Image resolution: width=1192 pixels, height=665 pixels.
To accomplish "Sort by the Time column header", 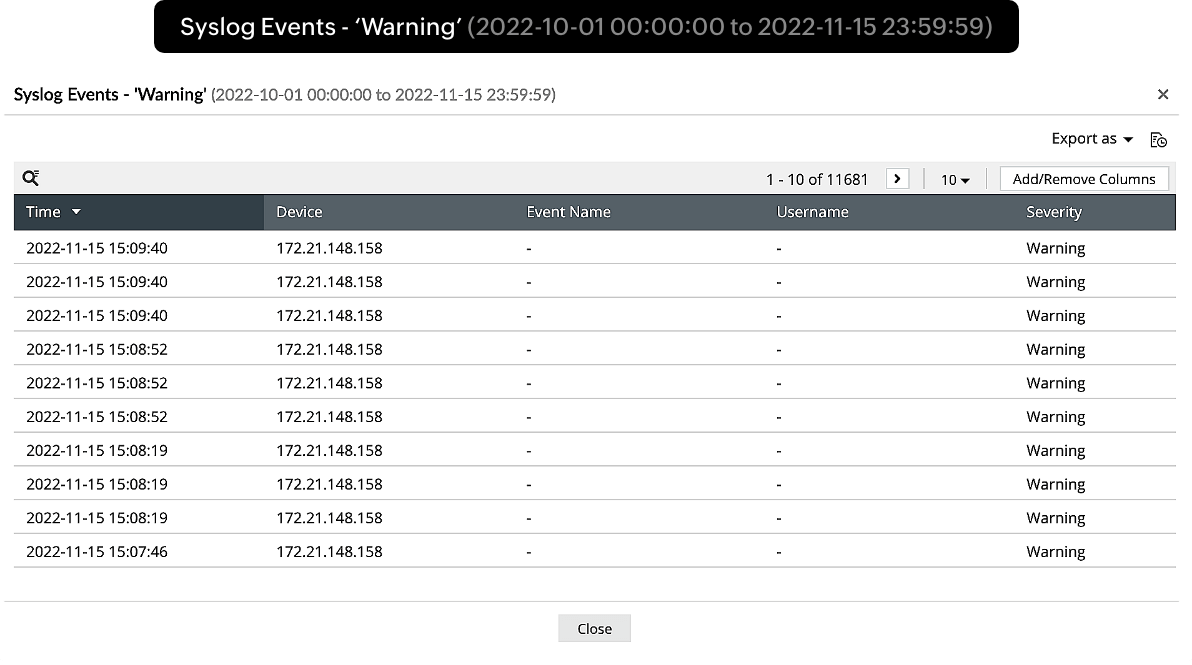I will [x=43, y=212].
